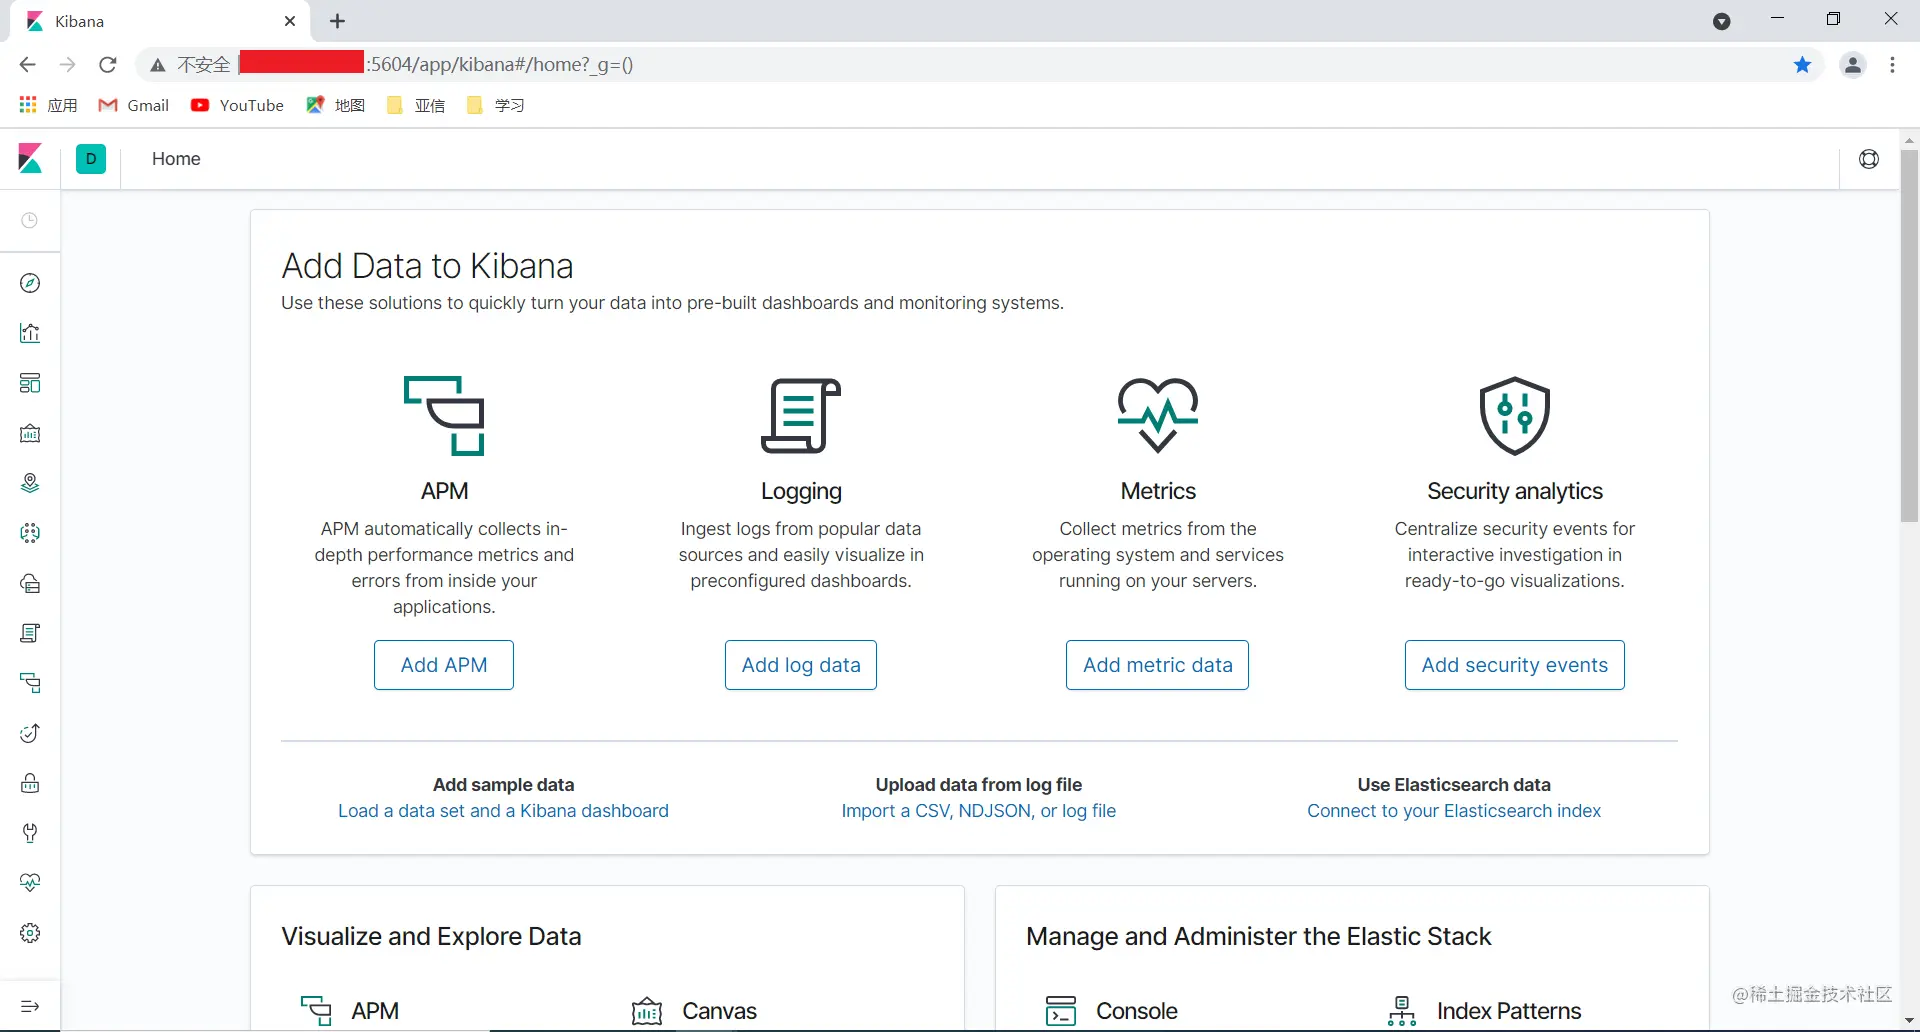Click the Add log data button

click(801, 665)
